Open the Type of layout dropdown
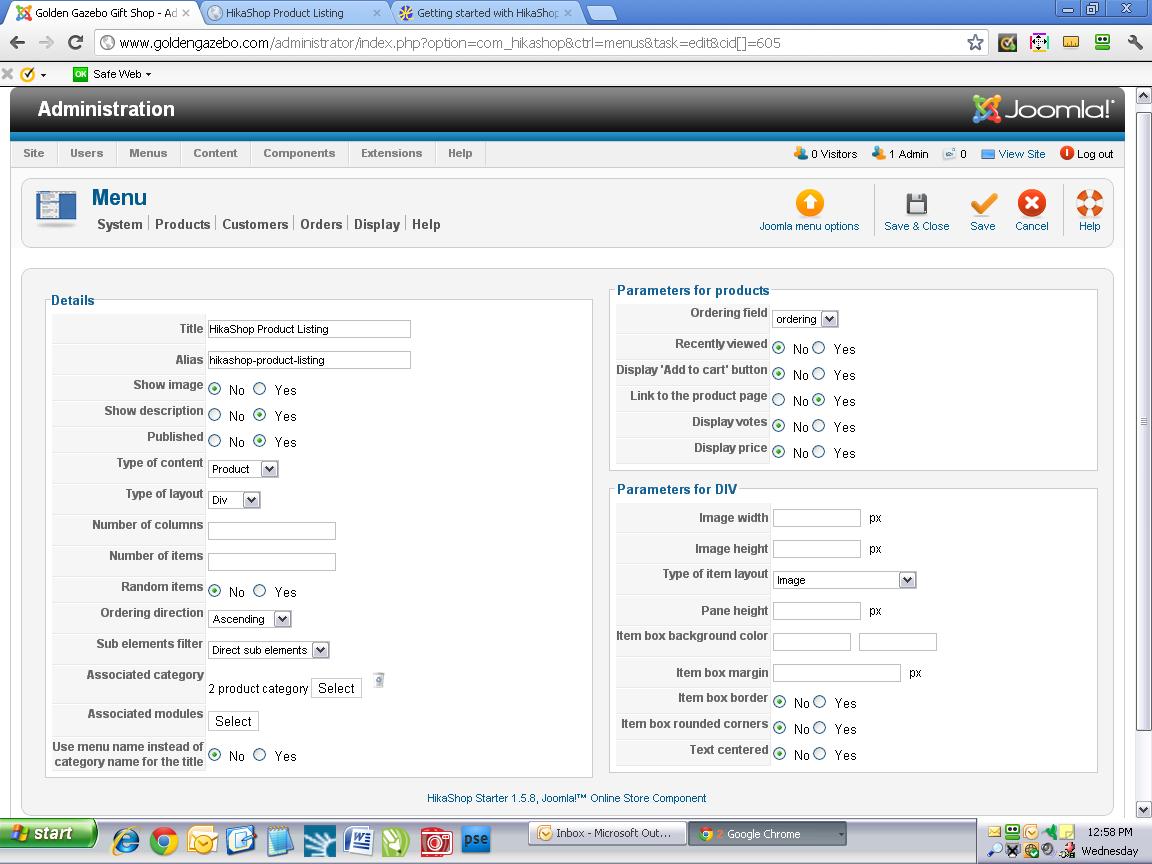The image size is (1152, 864). coord(234,500)
